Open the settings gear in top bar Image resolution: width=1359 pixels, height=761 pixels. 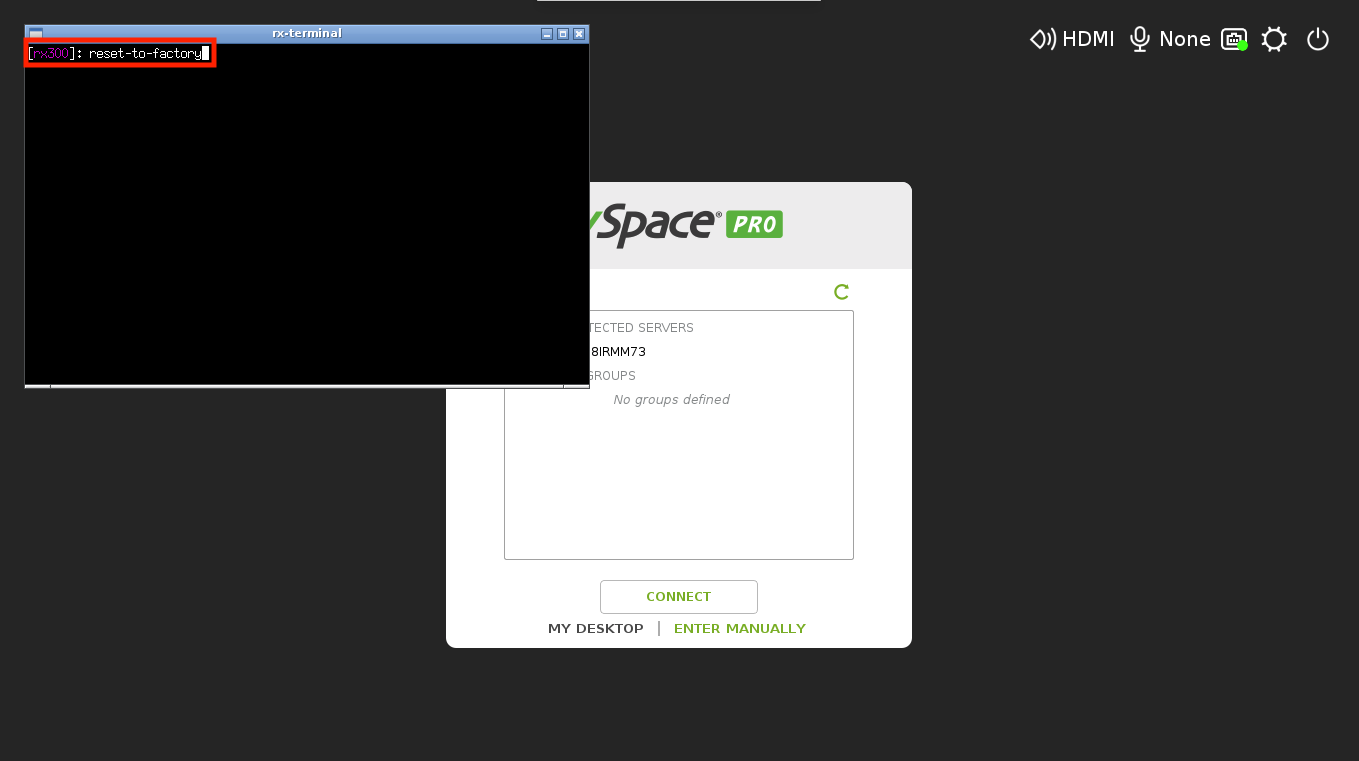tap(1273, 39)
